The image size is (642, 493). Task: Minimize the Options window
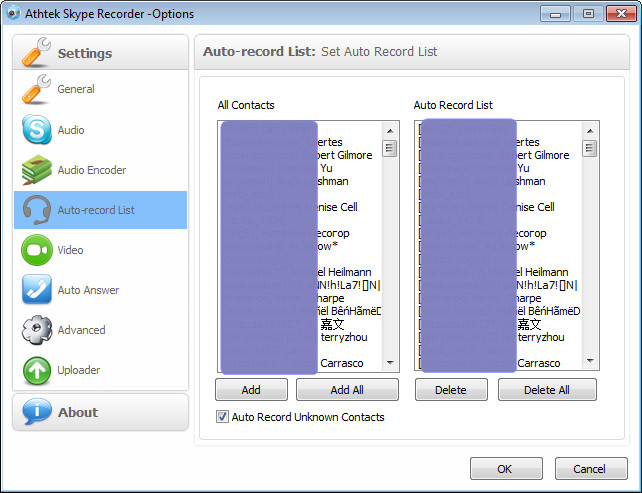[555, 14]
